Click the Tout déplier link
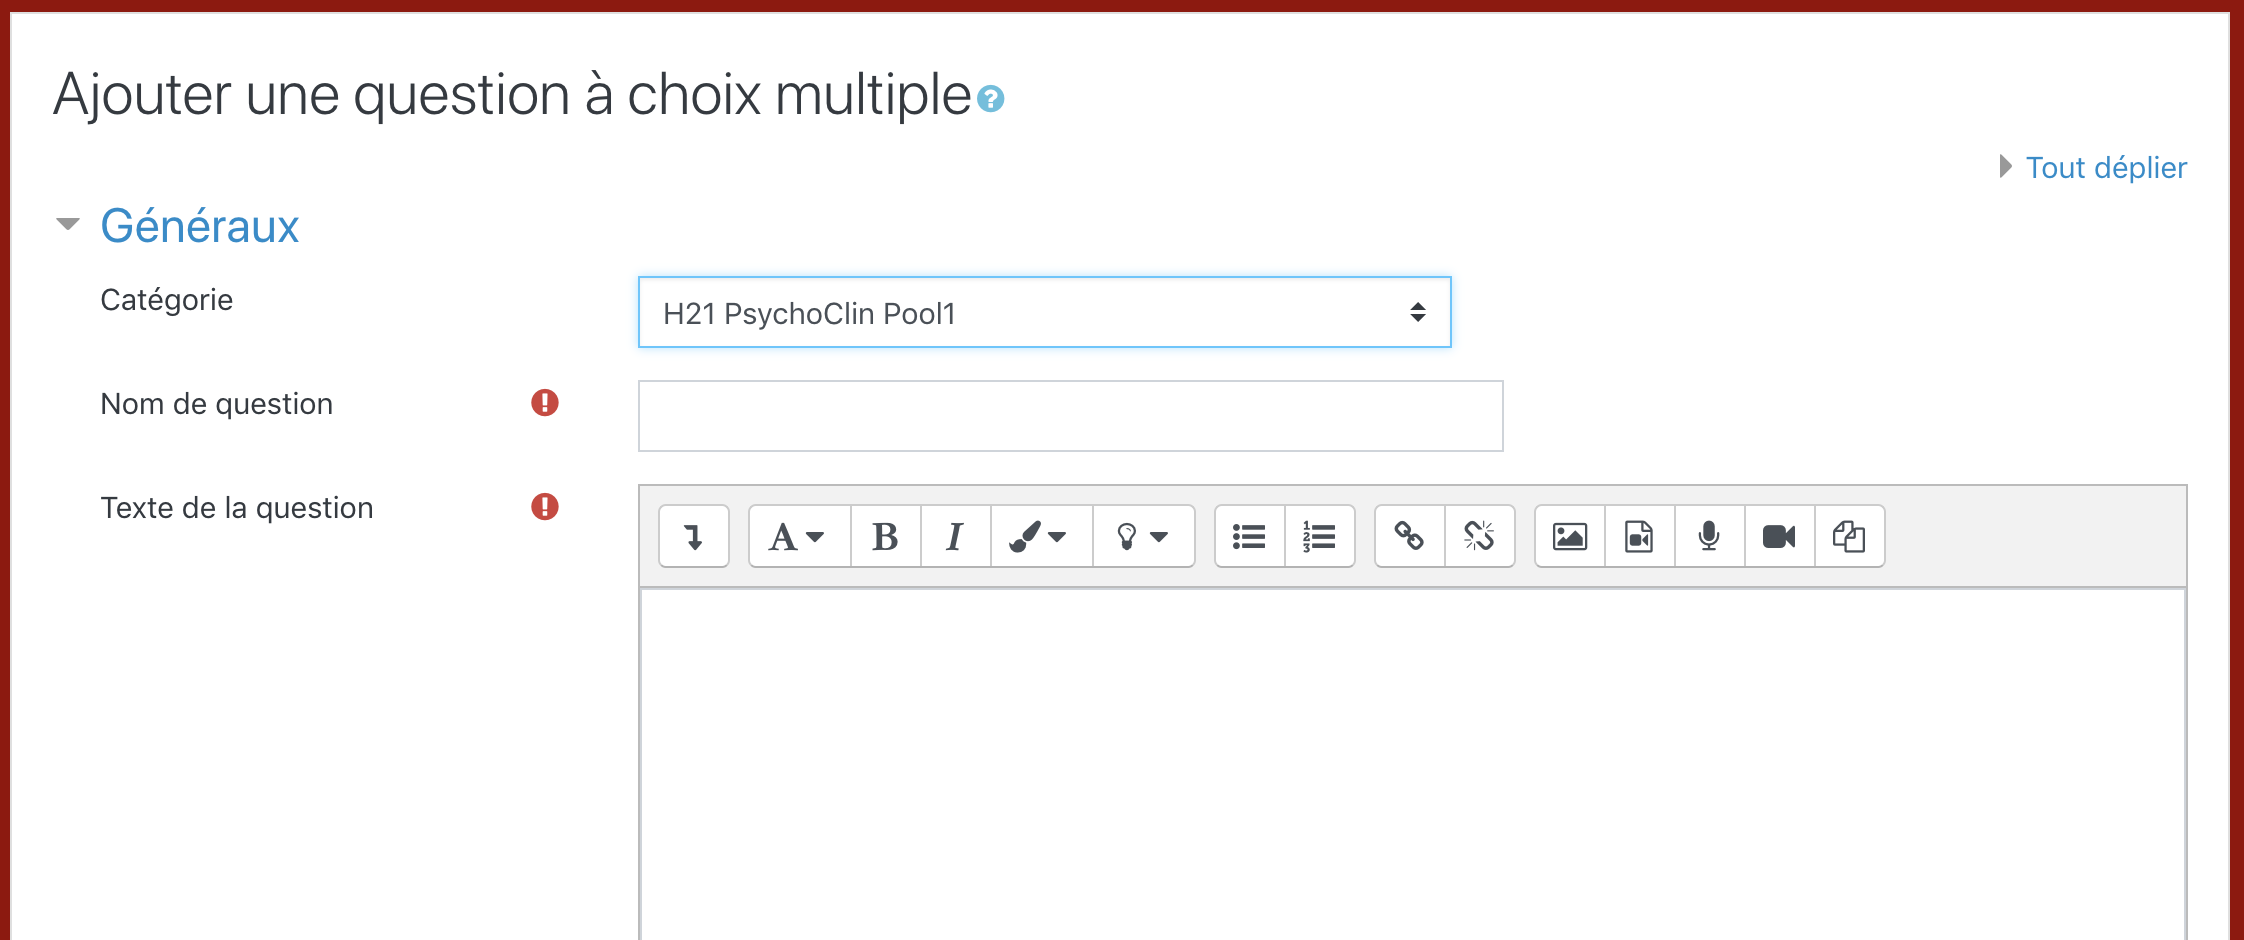 2105,167
